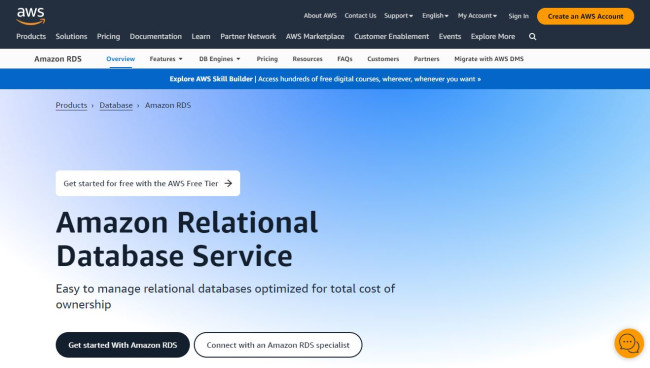Click Sign In
This screenshot has width=650, height=368.
518,16
